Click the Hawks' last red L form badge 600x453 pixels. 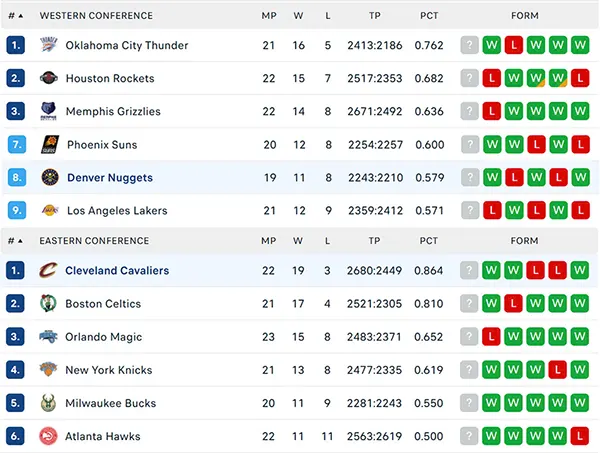[x=583, y=436]
